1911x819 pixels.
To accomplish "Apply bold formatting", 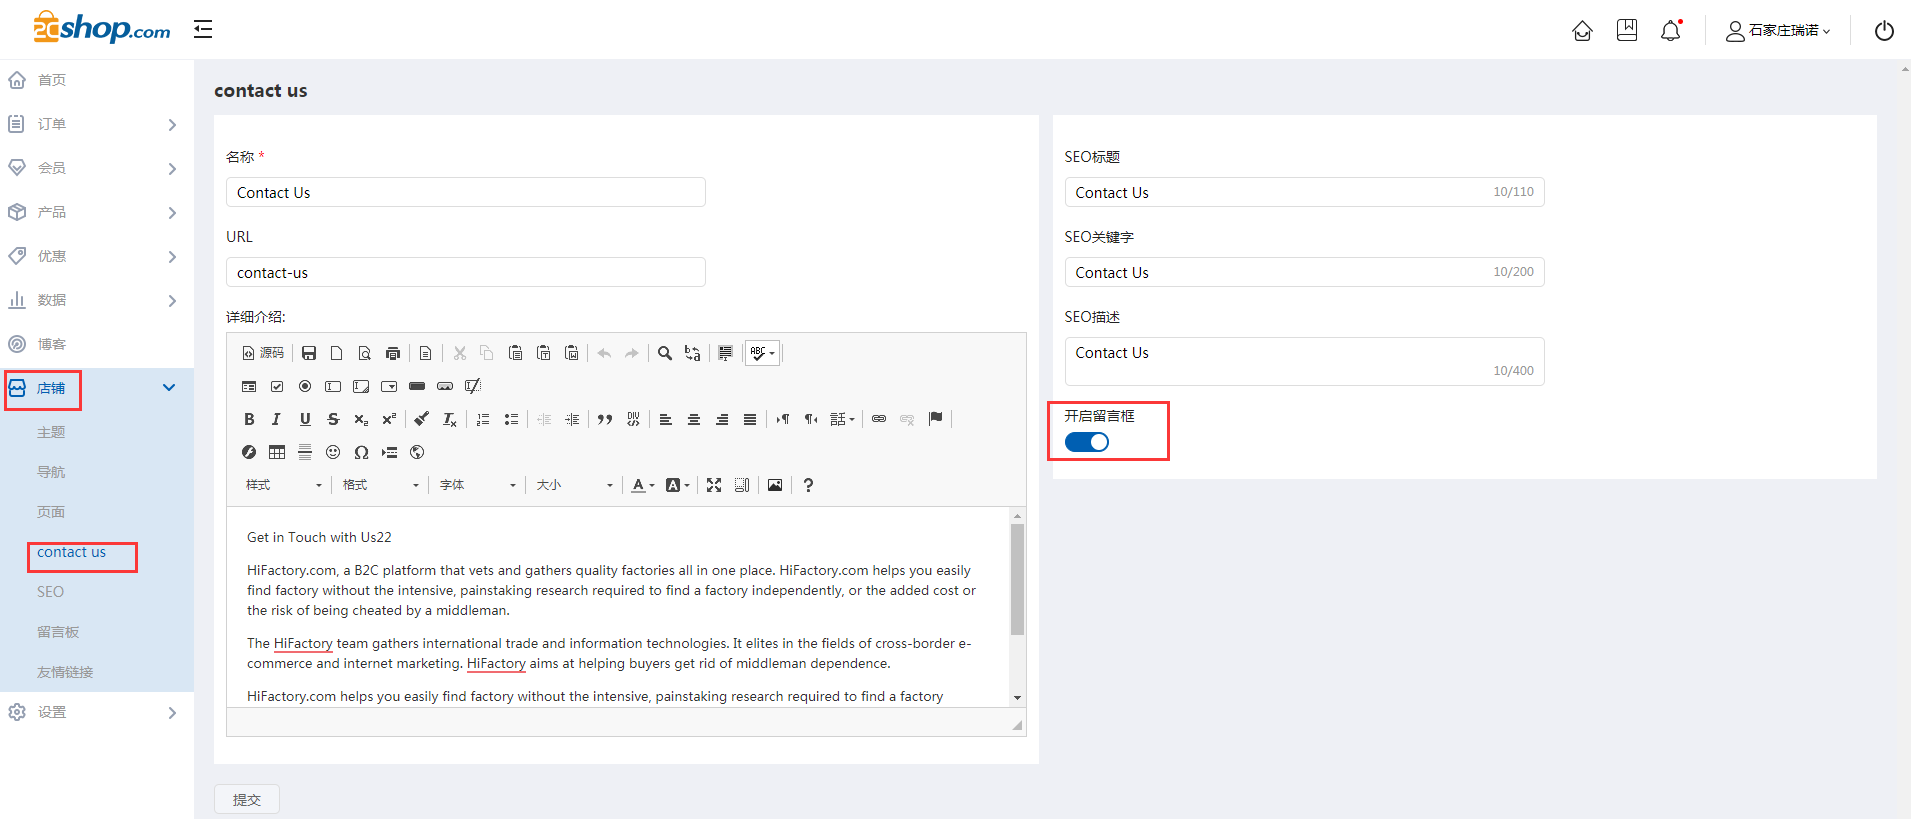I will [x=249, y=419].
